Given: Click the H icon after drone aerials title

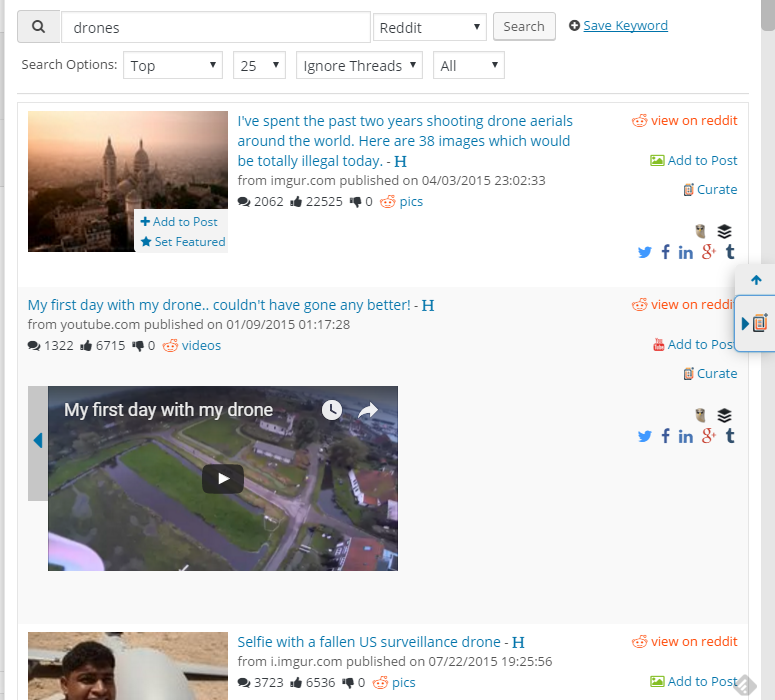Looking at the screenshot, I should [400, 161].
